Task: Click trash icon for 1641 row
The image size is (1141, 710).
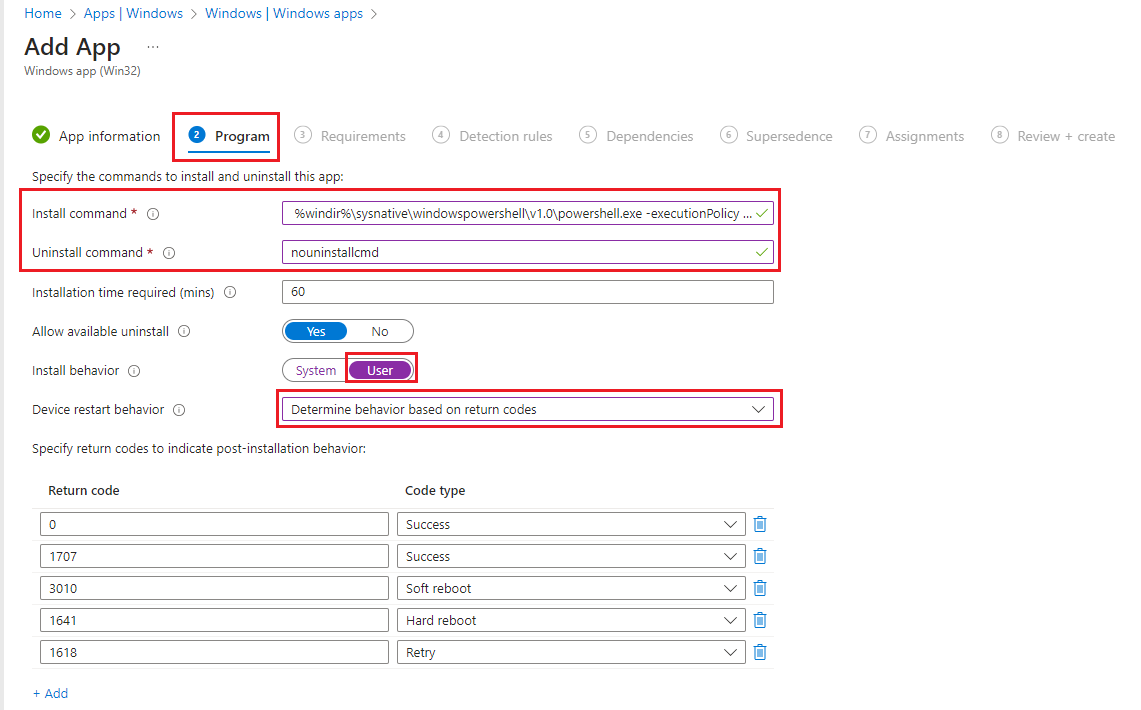Action: pos(759,620)
